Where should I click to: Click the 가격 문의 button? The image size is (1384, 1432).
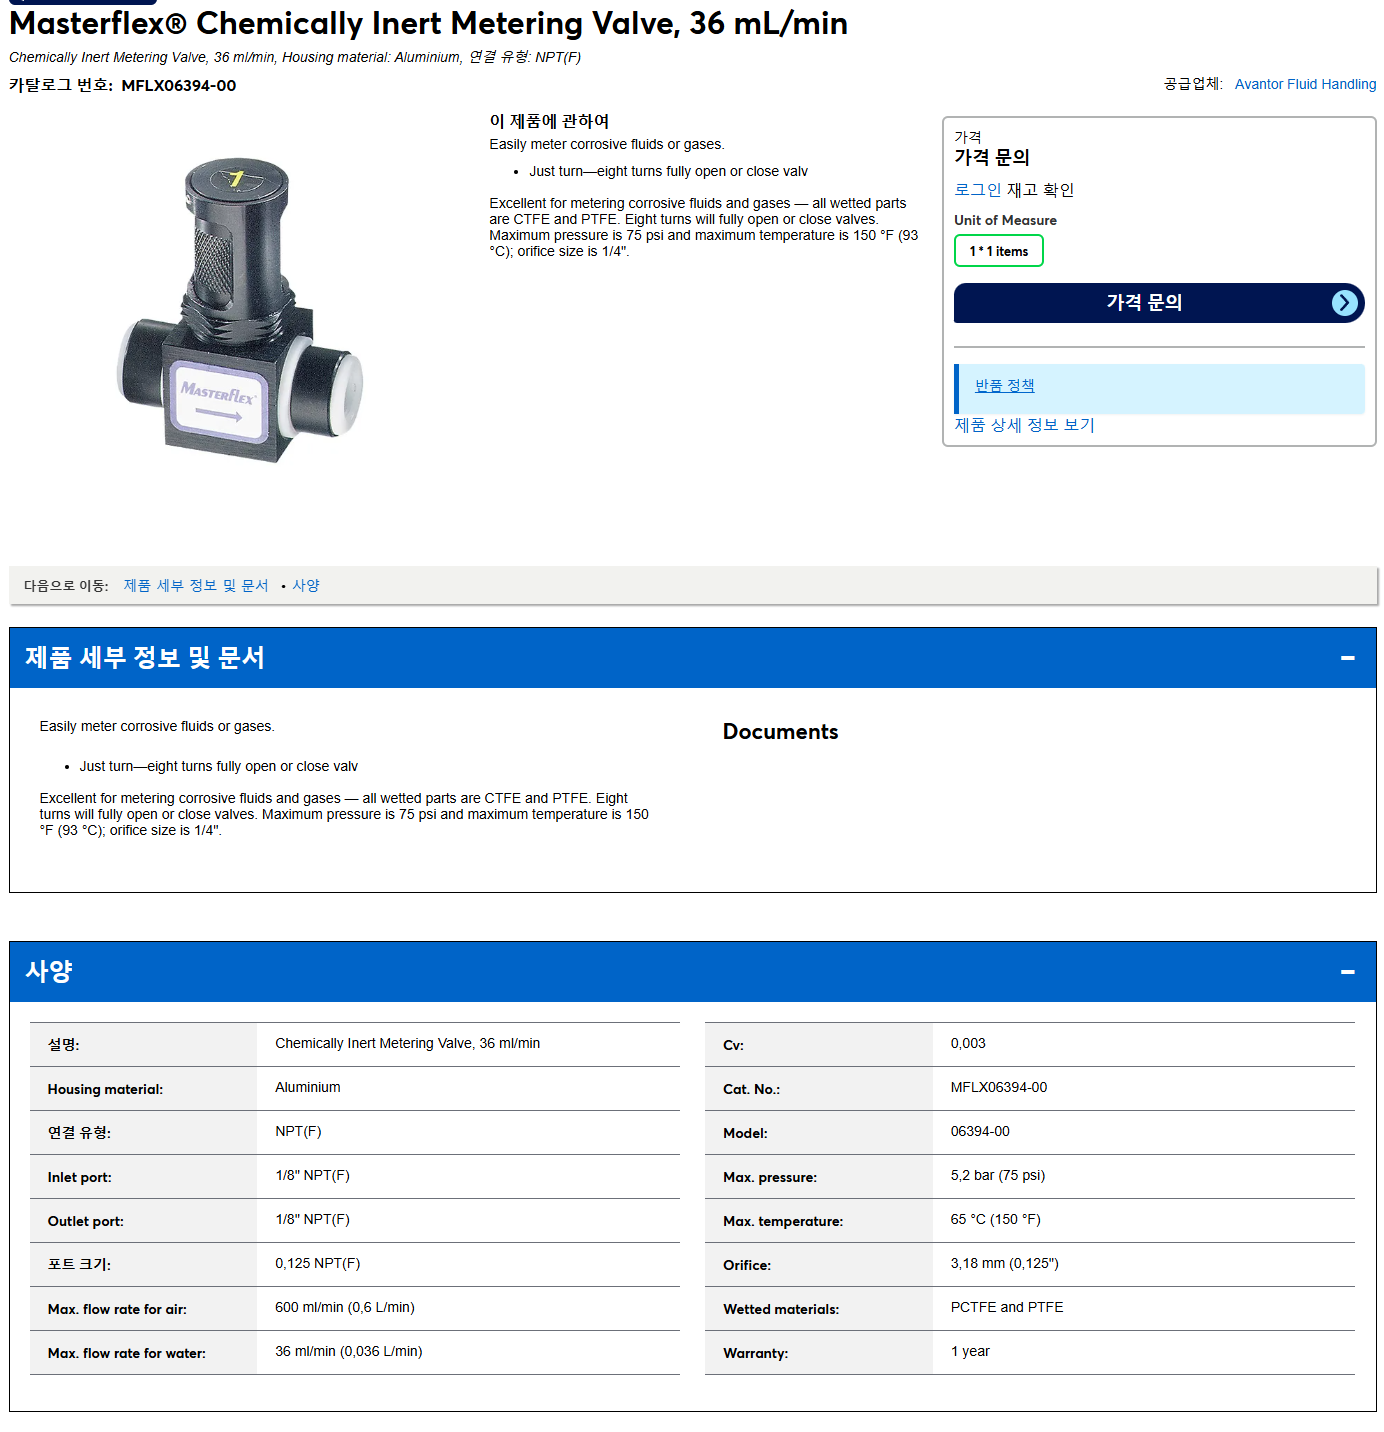(1159, 303)
